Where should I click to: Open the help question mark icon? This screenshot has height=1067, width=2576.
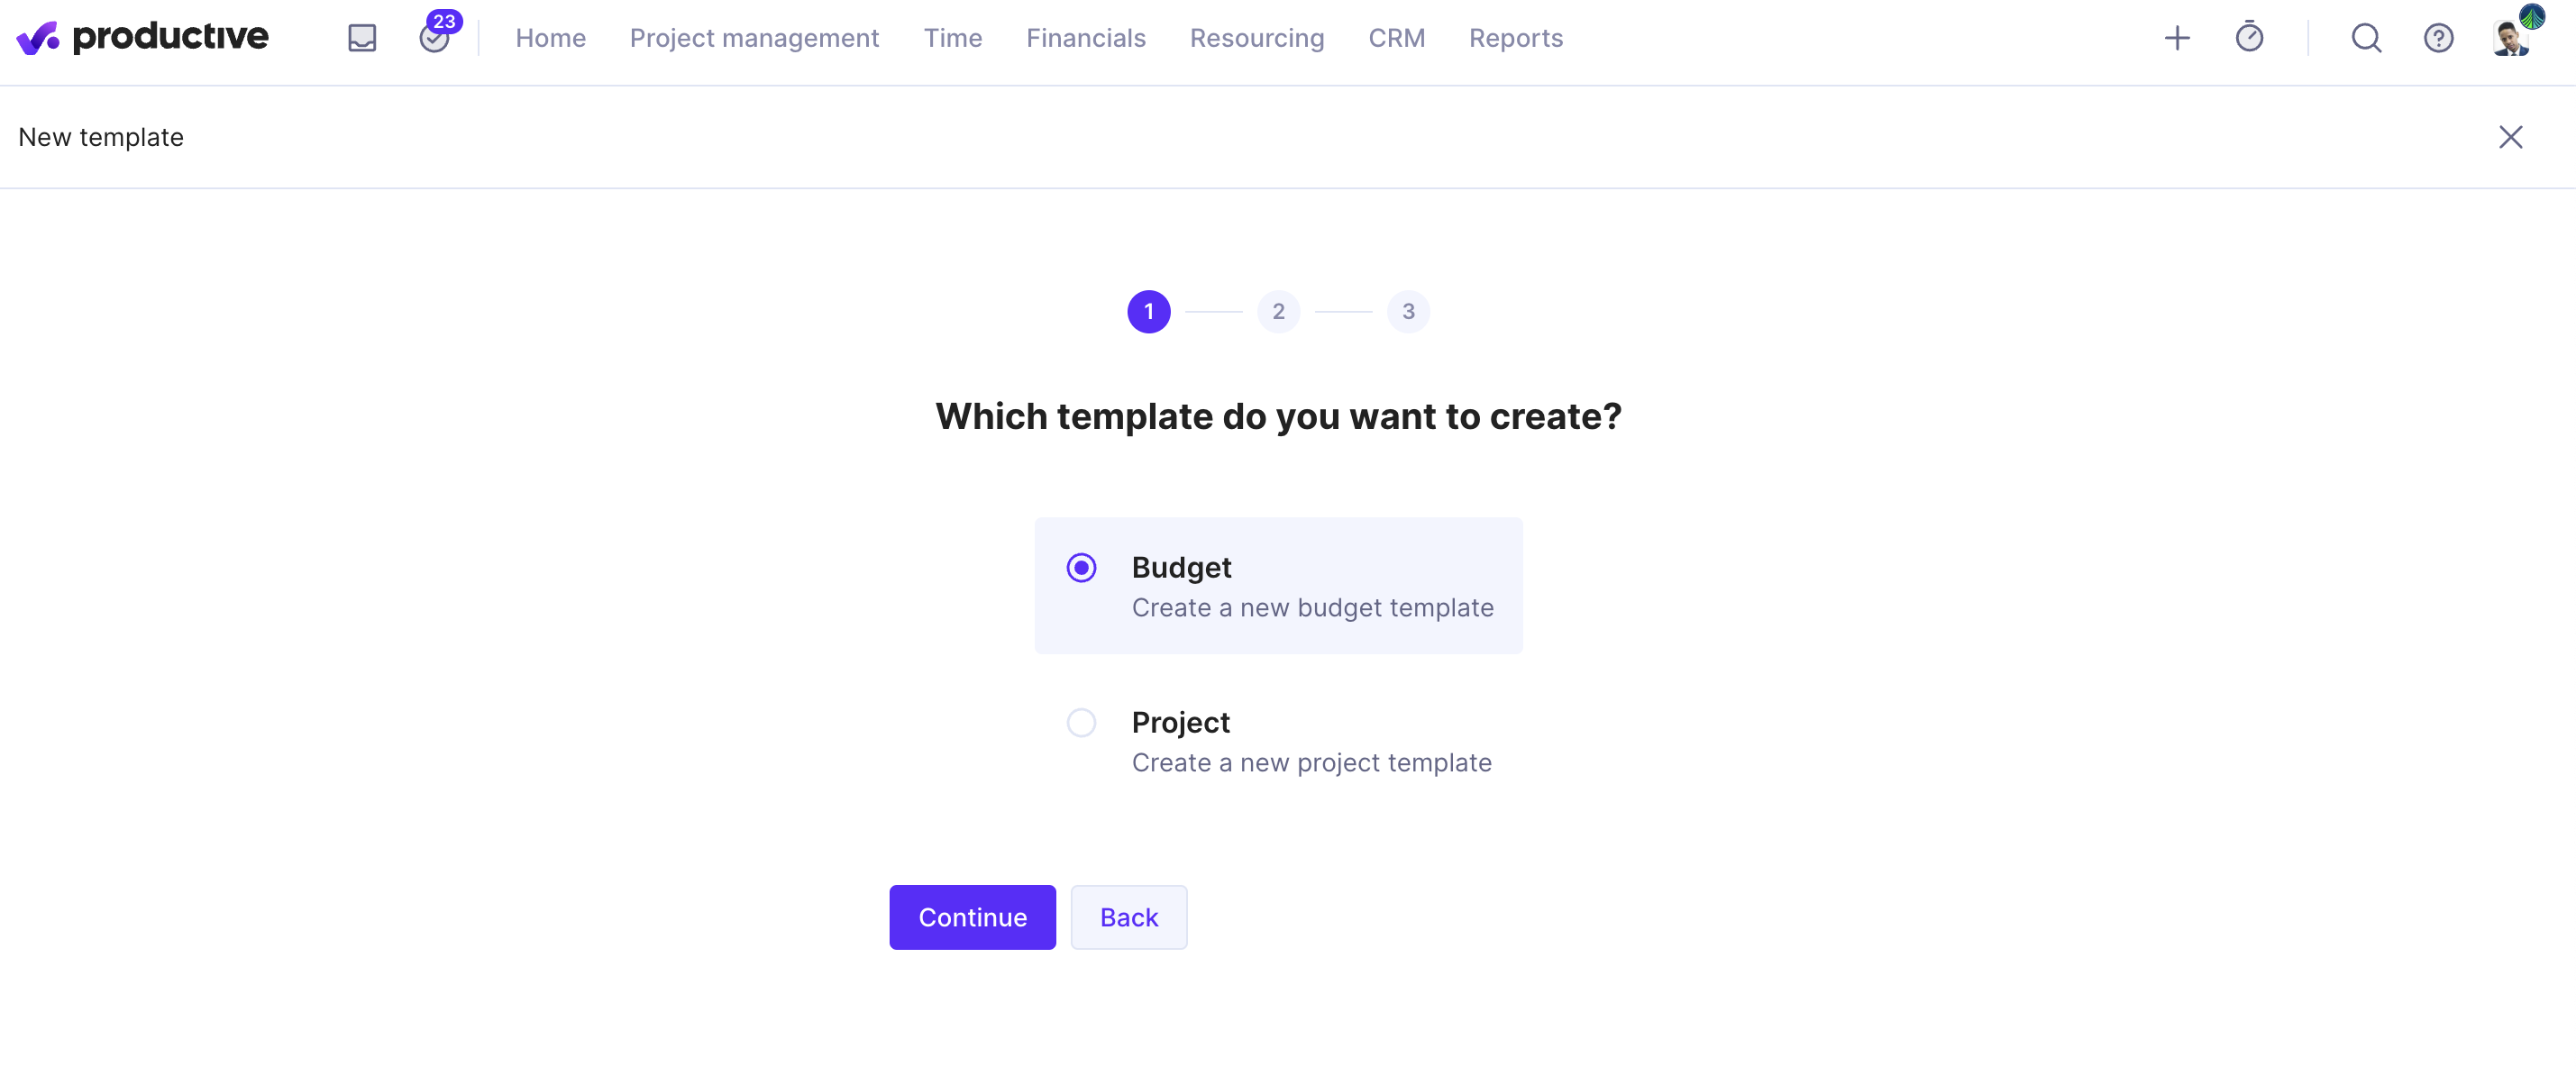2438,38
